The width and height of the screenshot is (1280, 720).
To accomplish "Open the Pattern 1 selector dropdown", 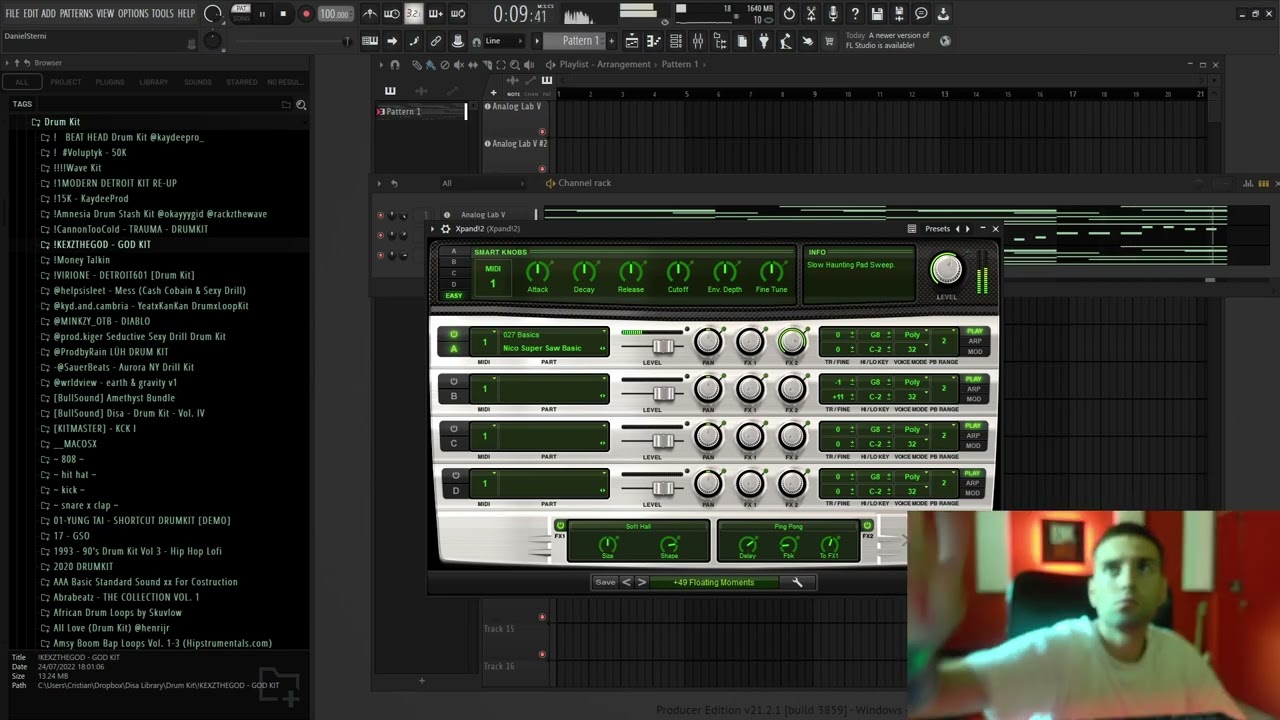I will (580, 41).
